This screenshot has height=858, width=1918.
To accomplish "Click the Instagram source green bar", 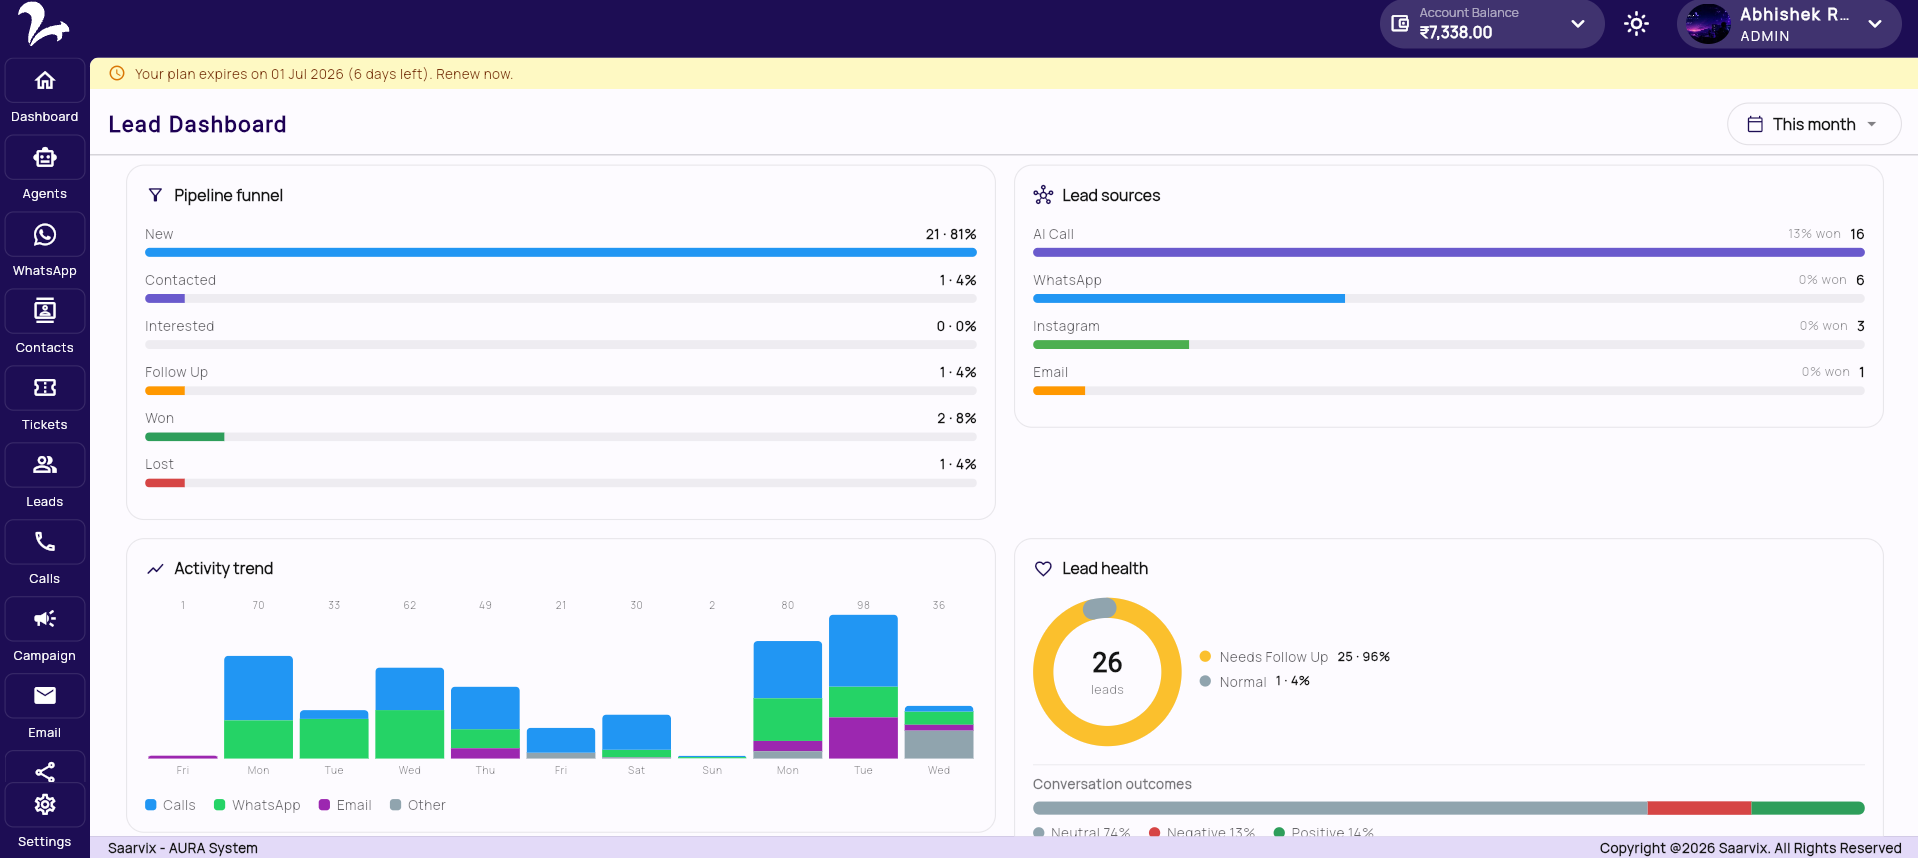I will (x=1111, y=345).
